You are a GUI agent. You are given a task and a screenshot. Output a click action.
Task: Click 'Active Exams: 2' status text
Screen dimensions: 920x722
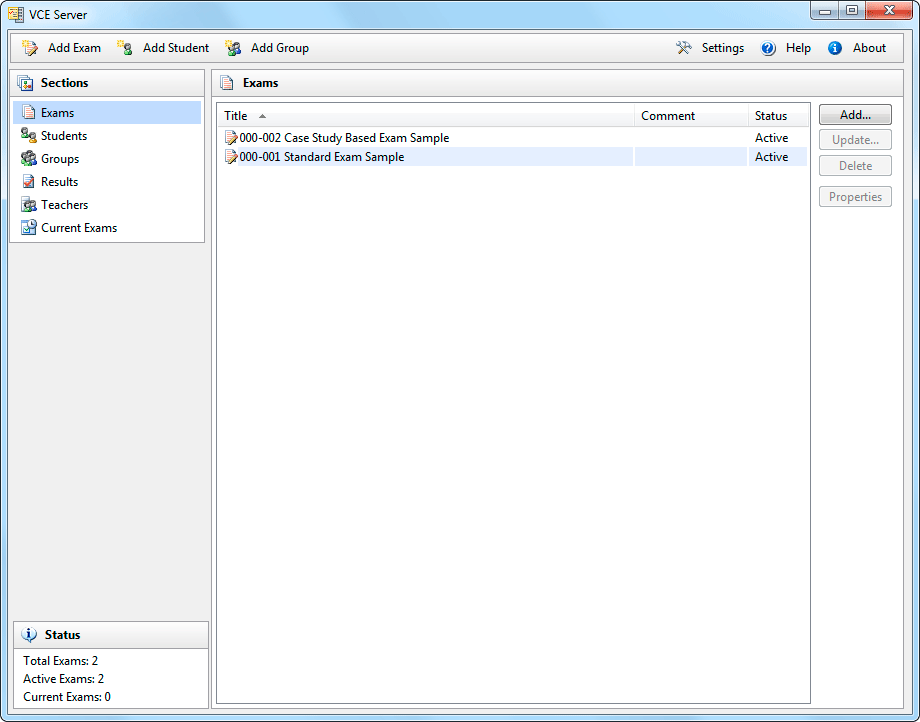pyautogui.click(x=63, y=679)
